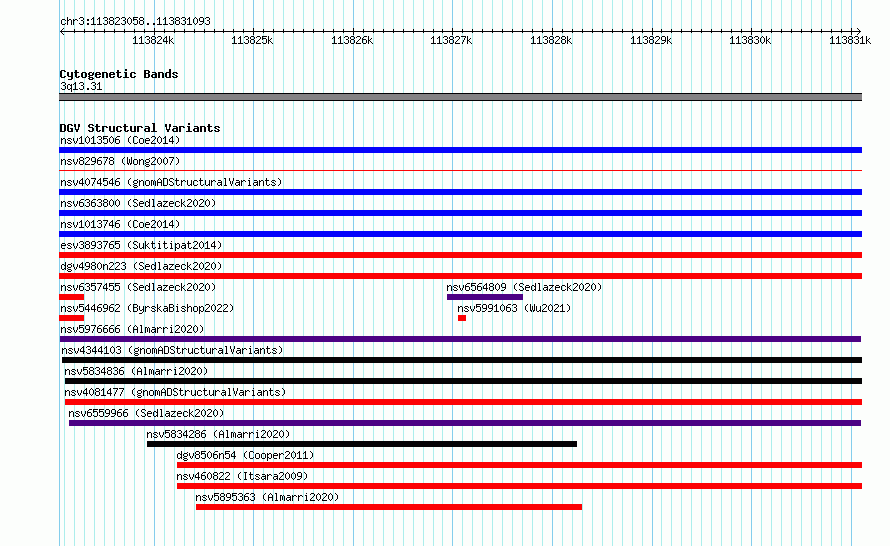
Task: Open nsv4081477 (gnomADStructuralVariants) label
Action: 175,392
